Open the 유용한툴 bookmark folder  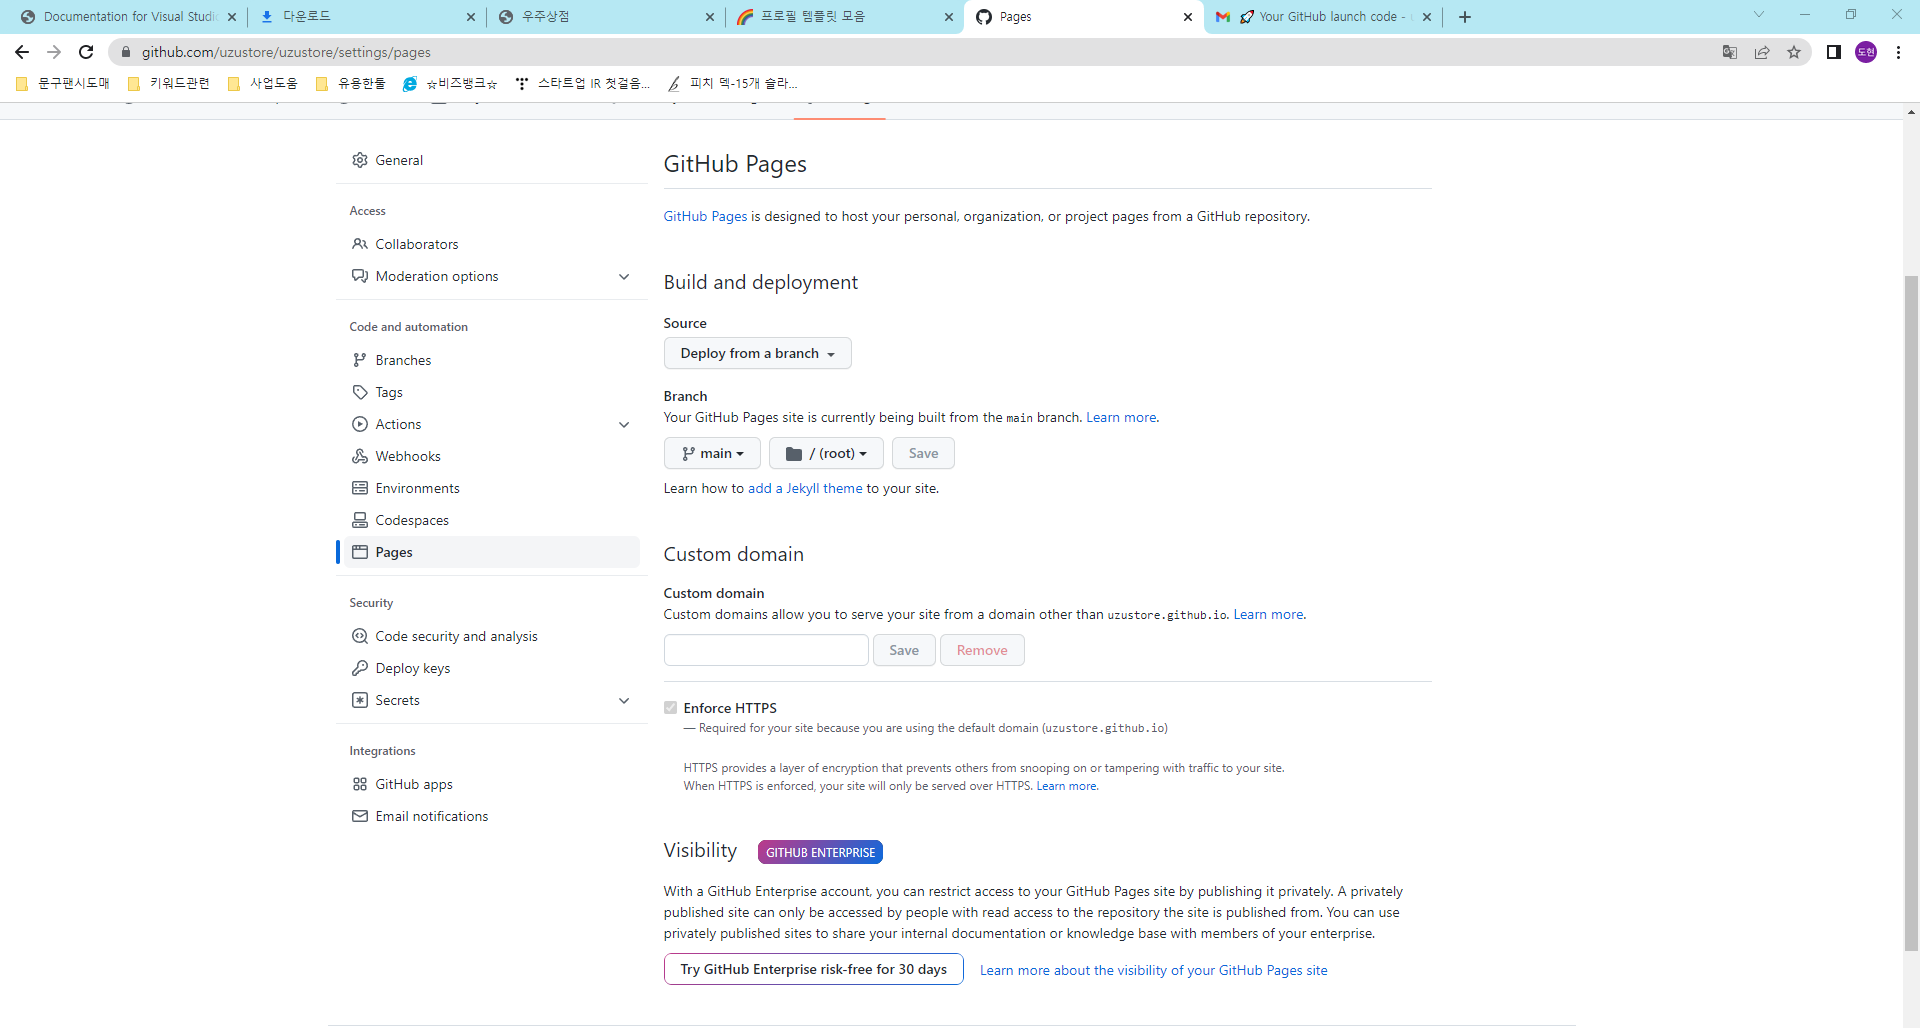[351, 83]
